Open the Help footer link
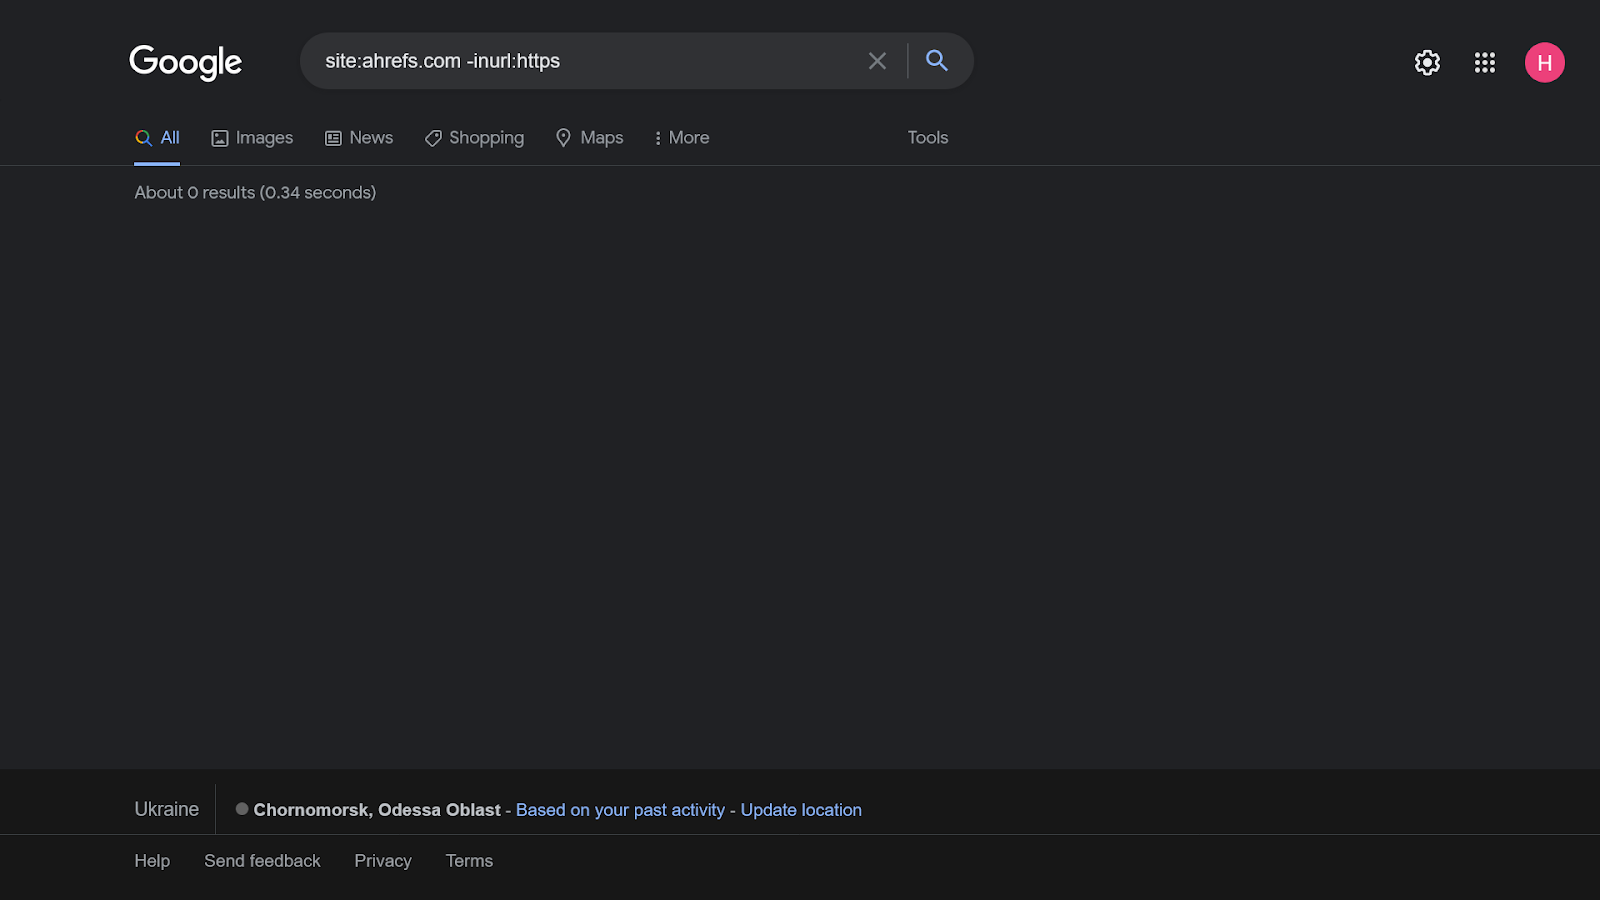Viewport: 1600px width, 900px height. tap(152, 861)
